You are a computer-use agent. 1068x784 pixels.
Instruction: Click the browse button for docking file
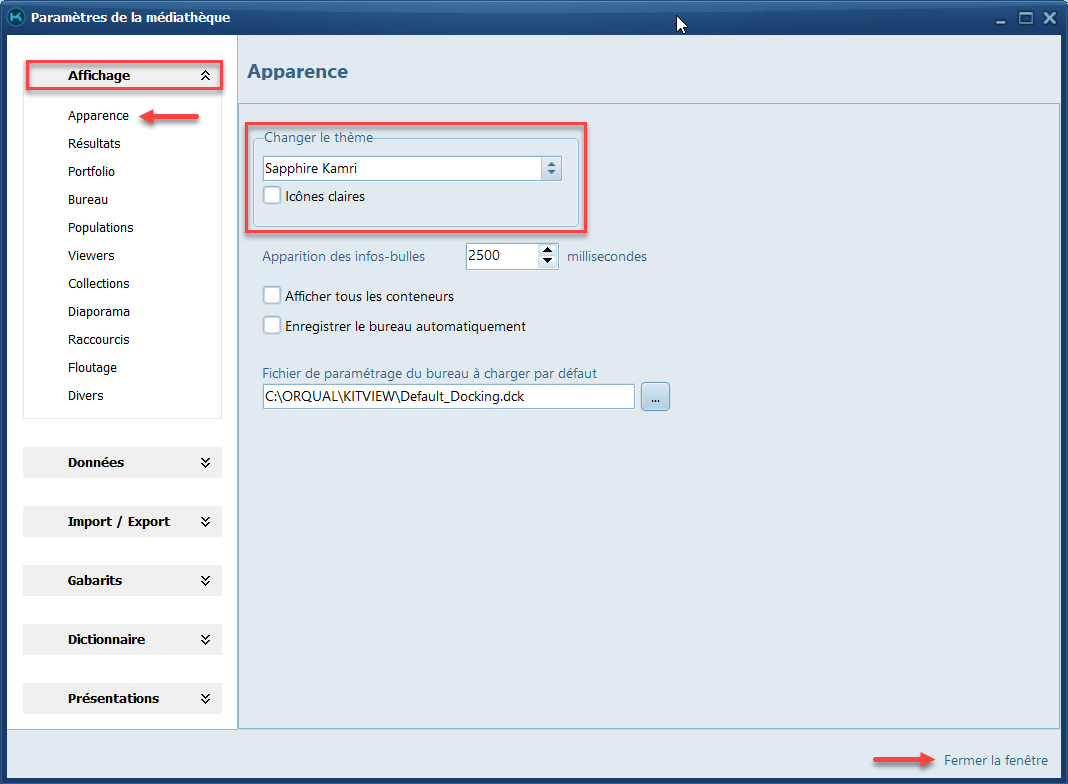[x=655, y=397]
